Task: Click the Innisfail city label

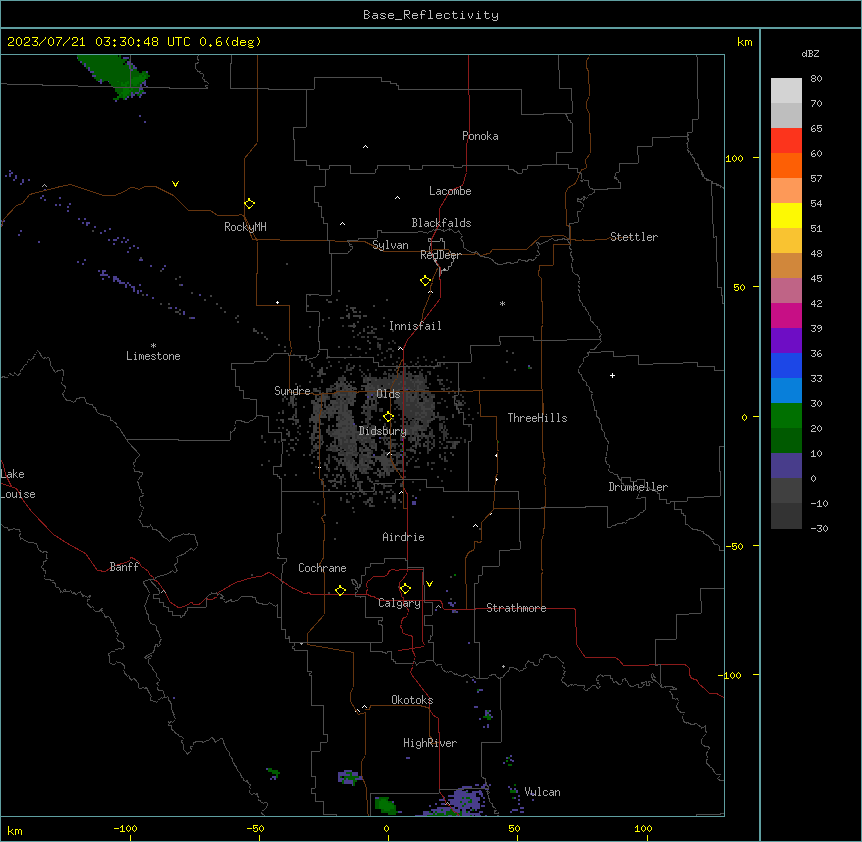Action: [415, 326]
